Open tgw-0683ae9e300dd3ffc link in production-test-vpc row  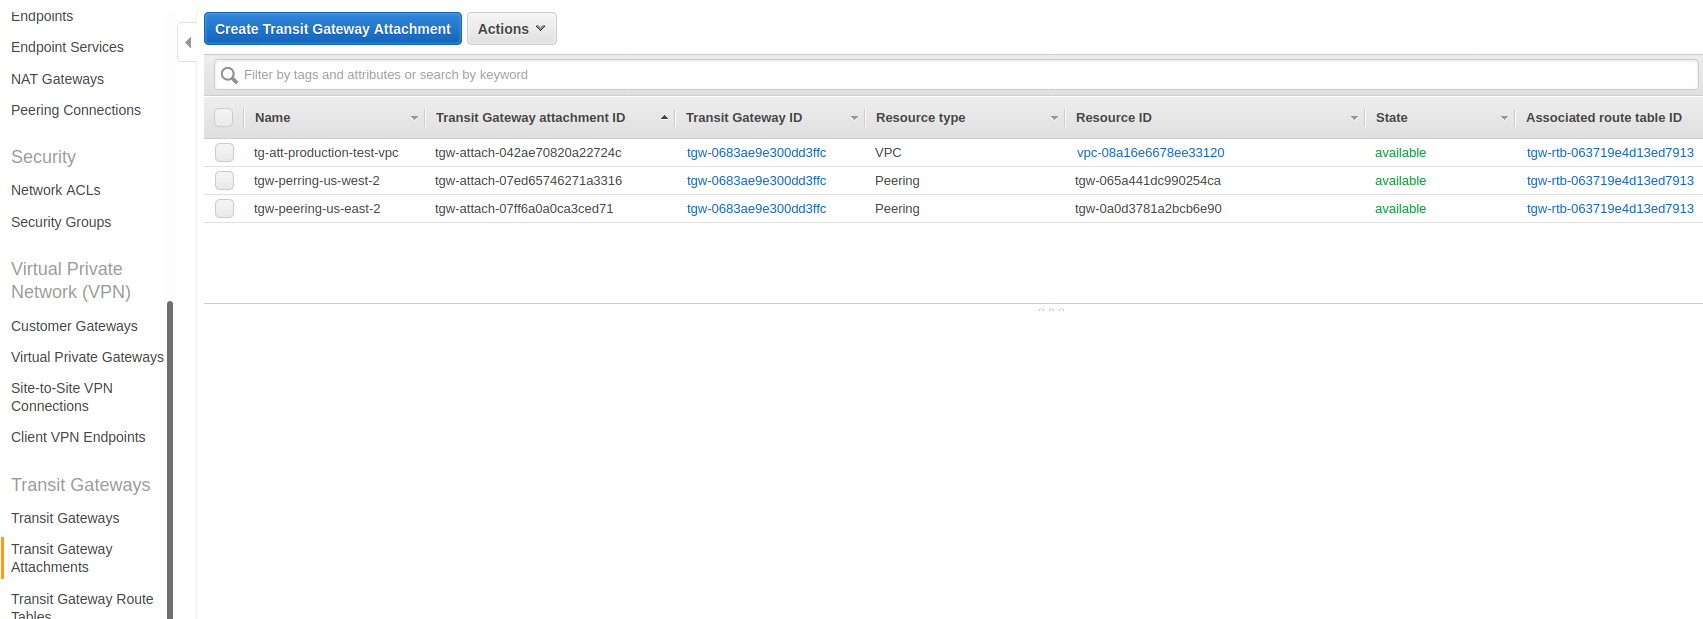coord(756,153)
